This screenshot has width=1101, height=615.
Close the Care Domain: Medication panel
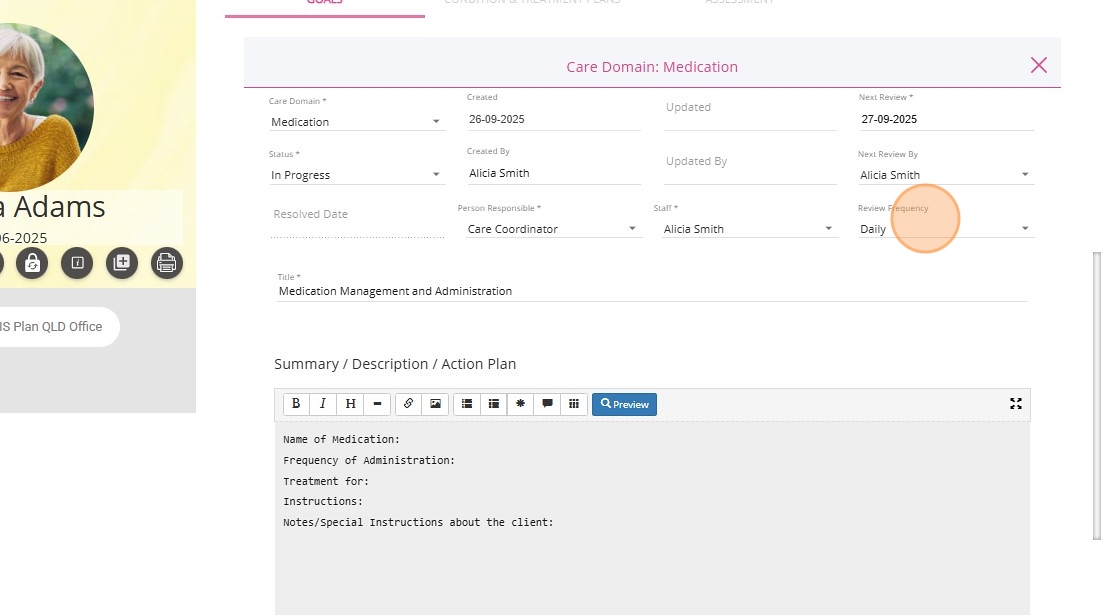[x=1039, y=66]
